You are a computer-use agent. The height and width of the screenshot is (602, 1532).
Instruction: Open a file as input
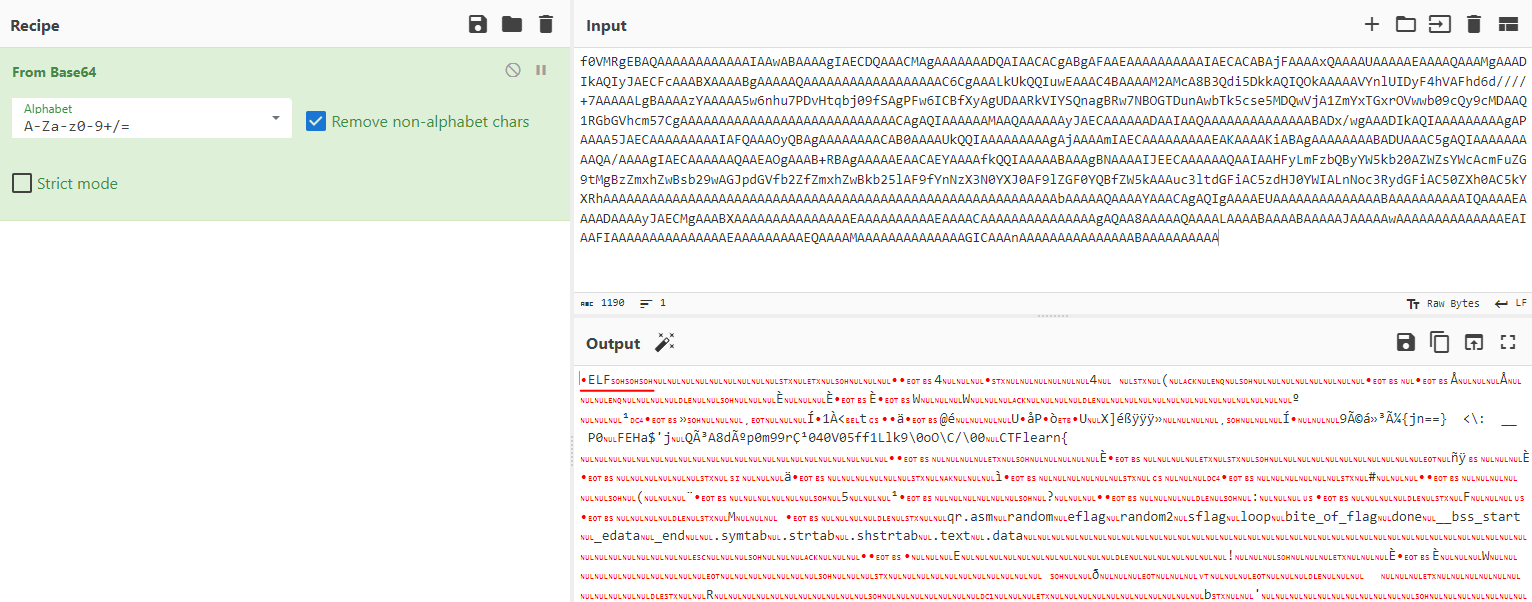click(1439, 24)
